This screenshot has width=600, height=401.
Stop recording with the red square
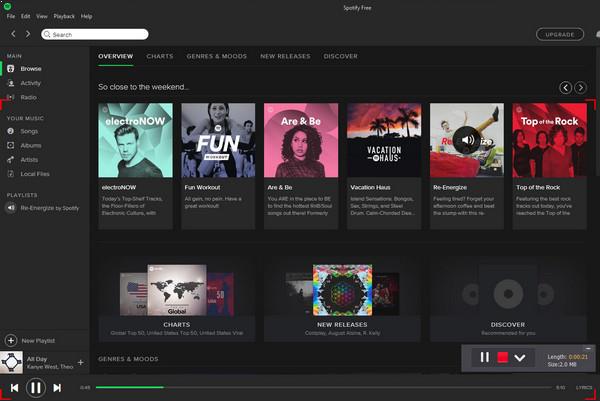tap(502, 357)
